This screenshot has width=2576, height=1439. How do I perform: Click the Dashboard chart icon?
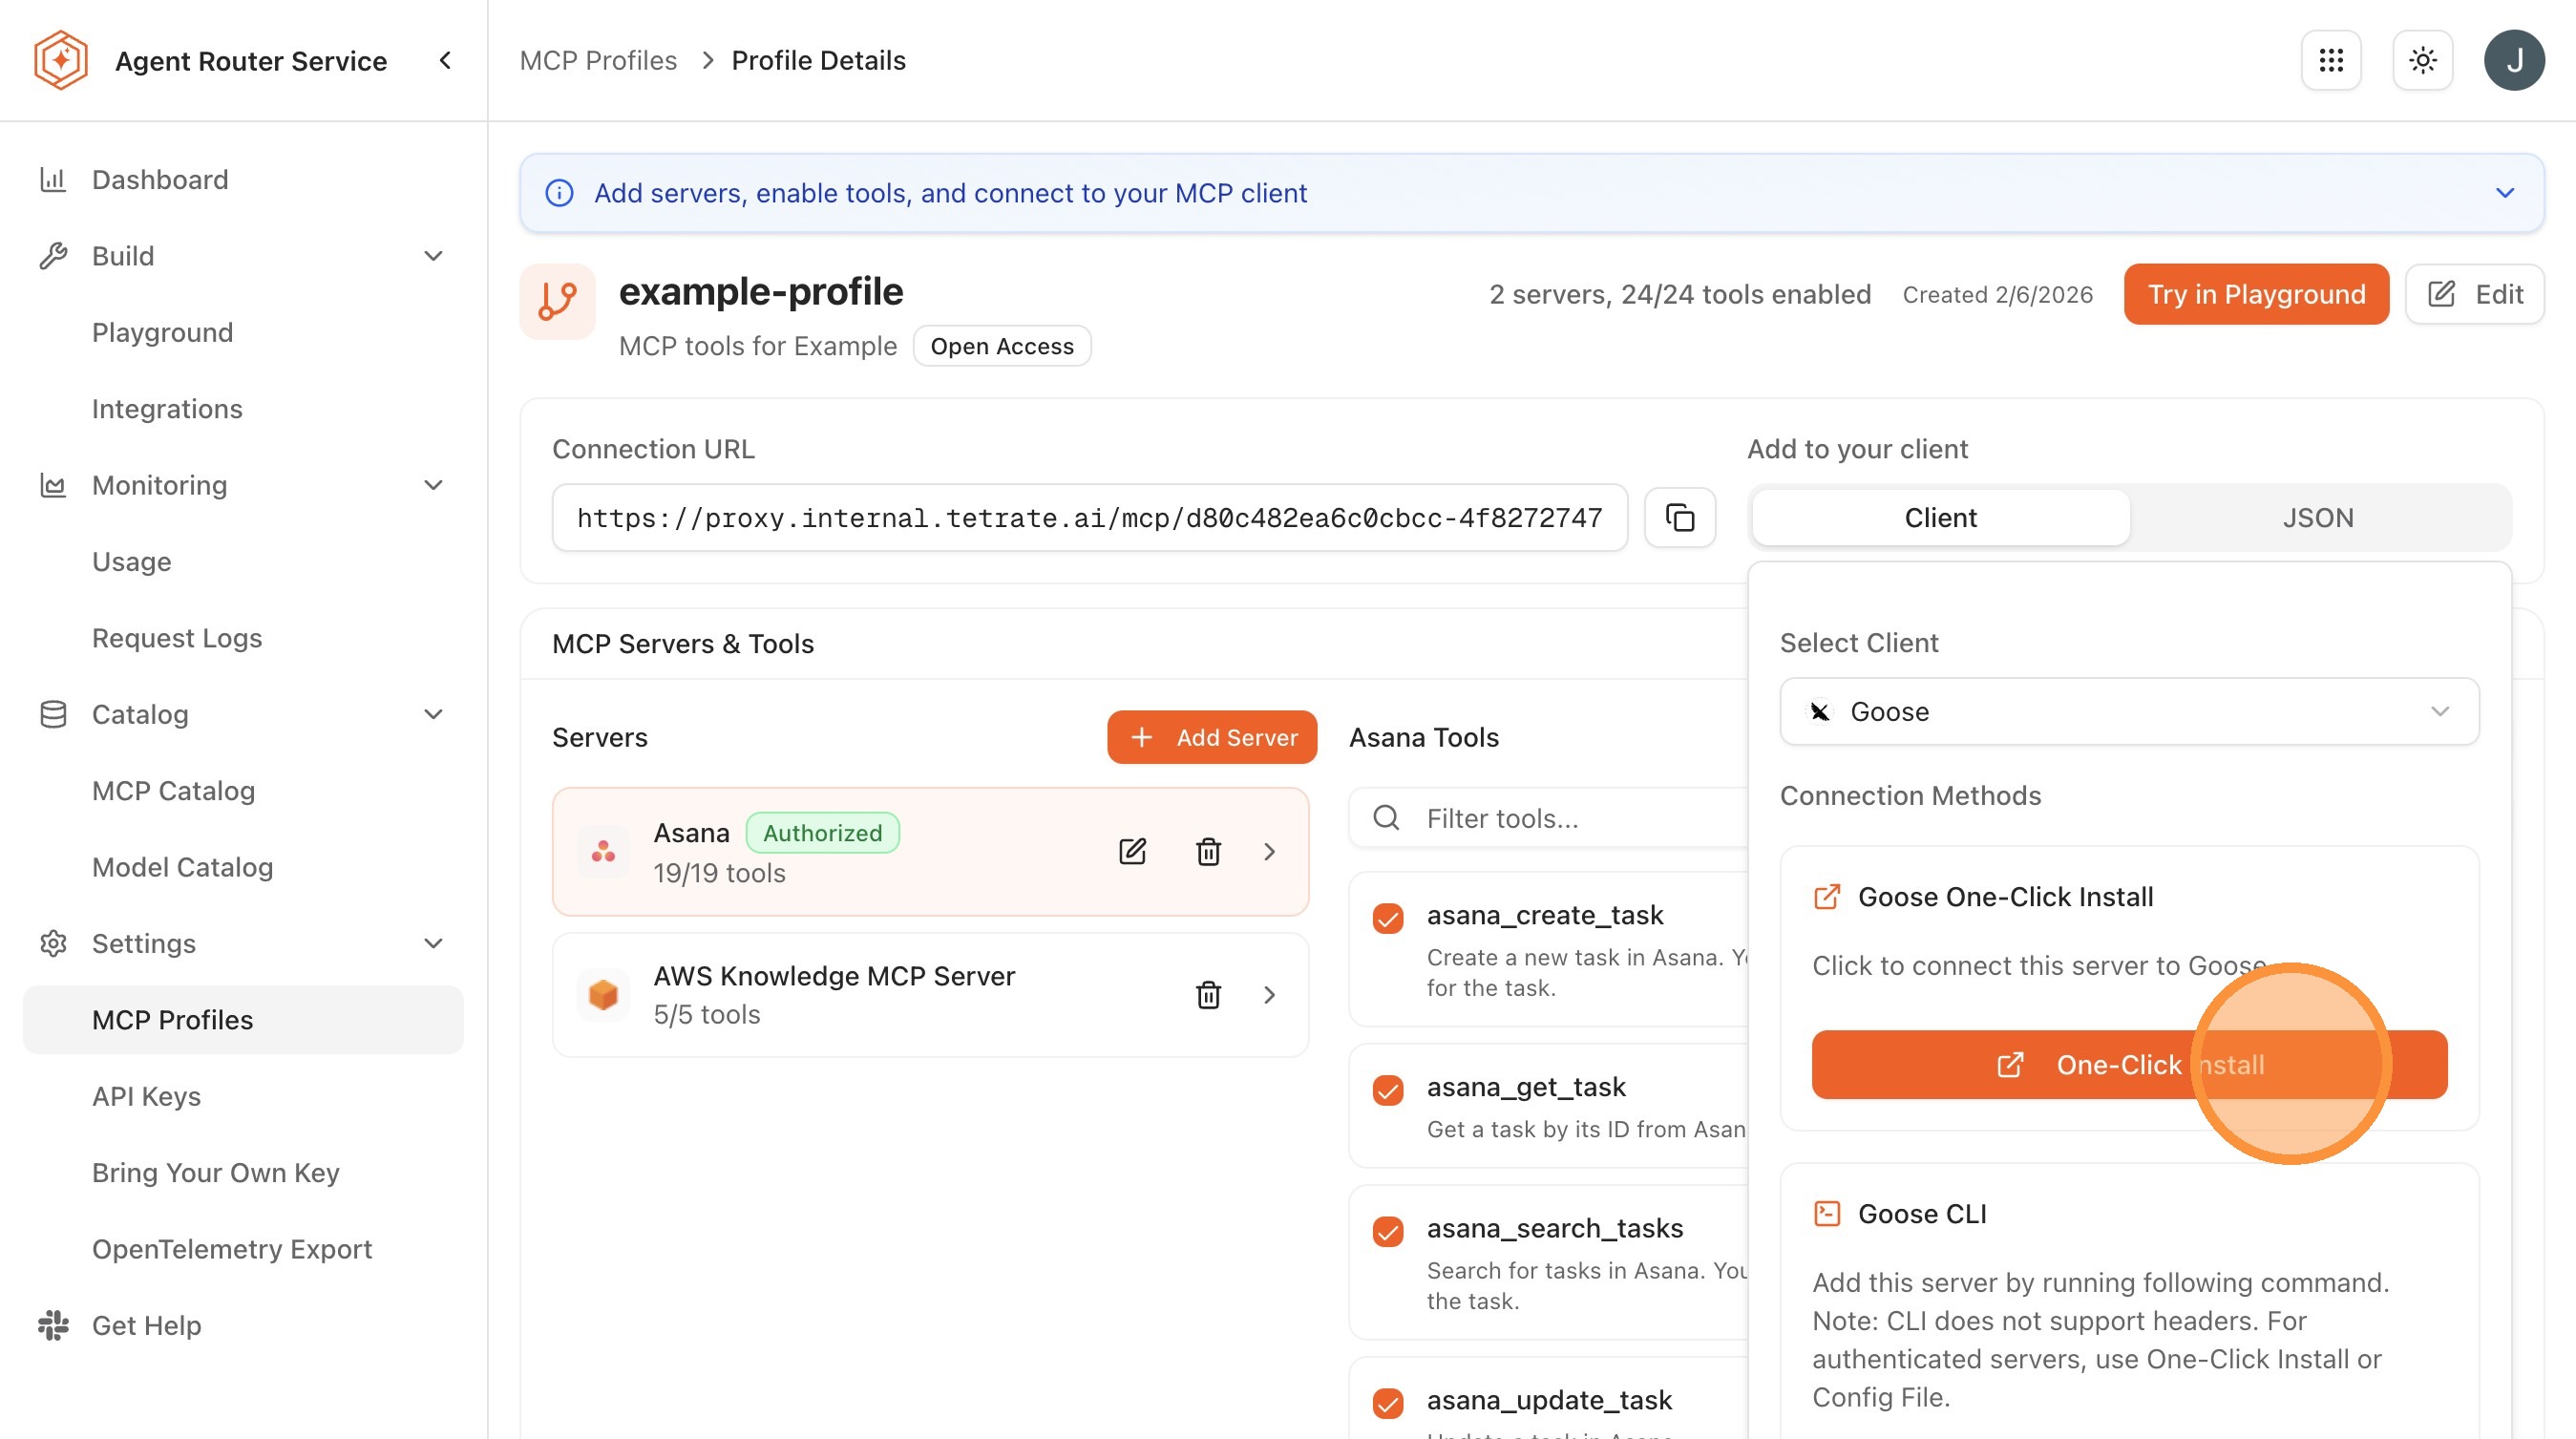(52, 179)
